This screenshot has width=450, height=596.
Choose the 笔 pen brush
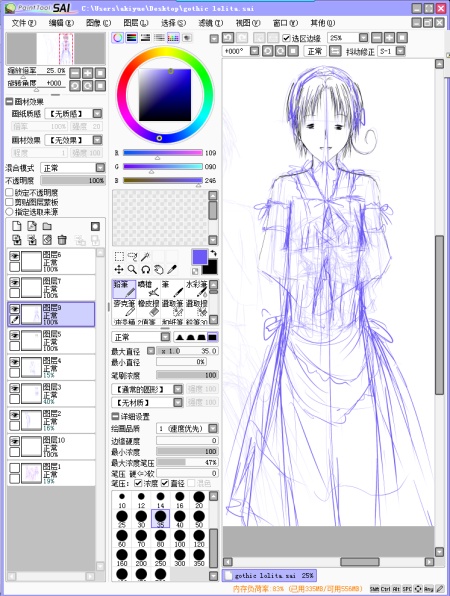(172, 289)
